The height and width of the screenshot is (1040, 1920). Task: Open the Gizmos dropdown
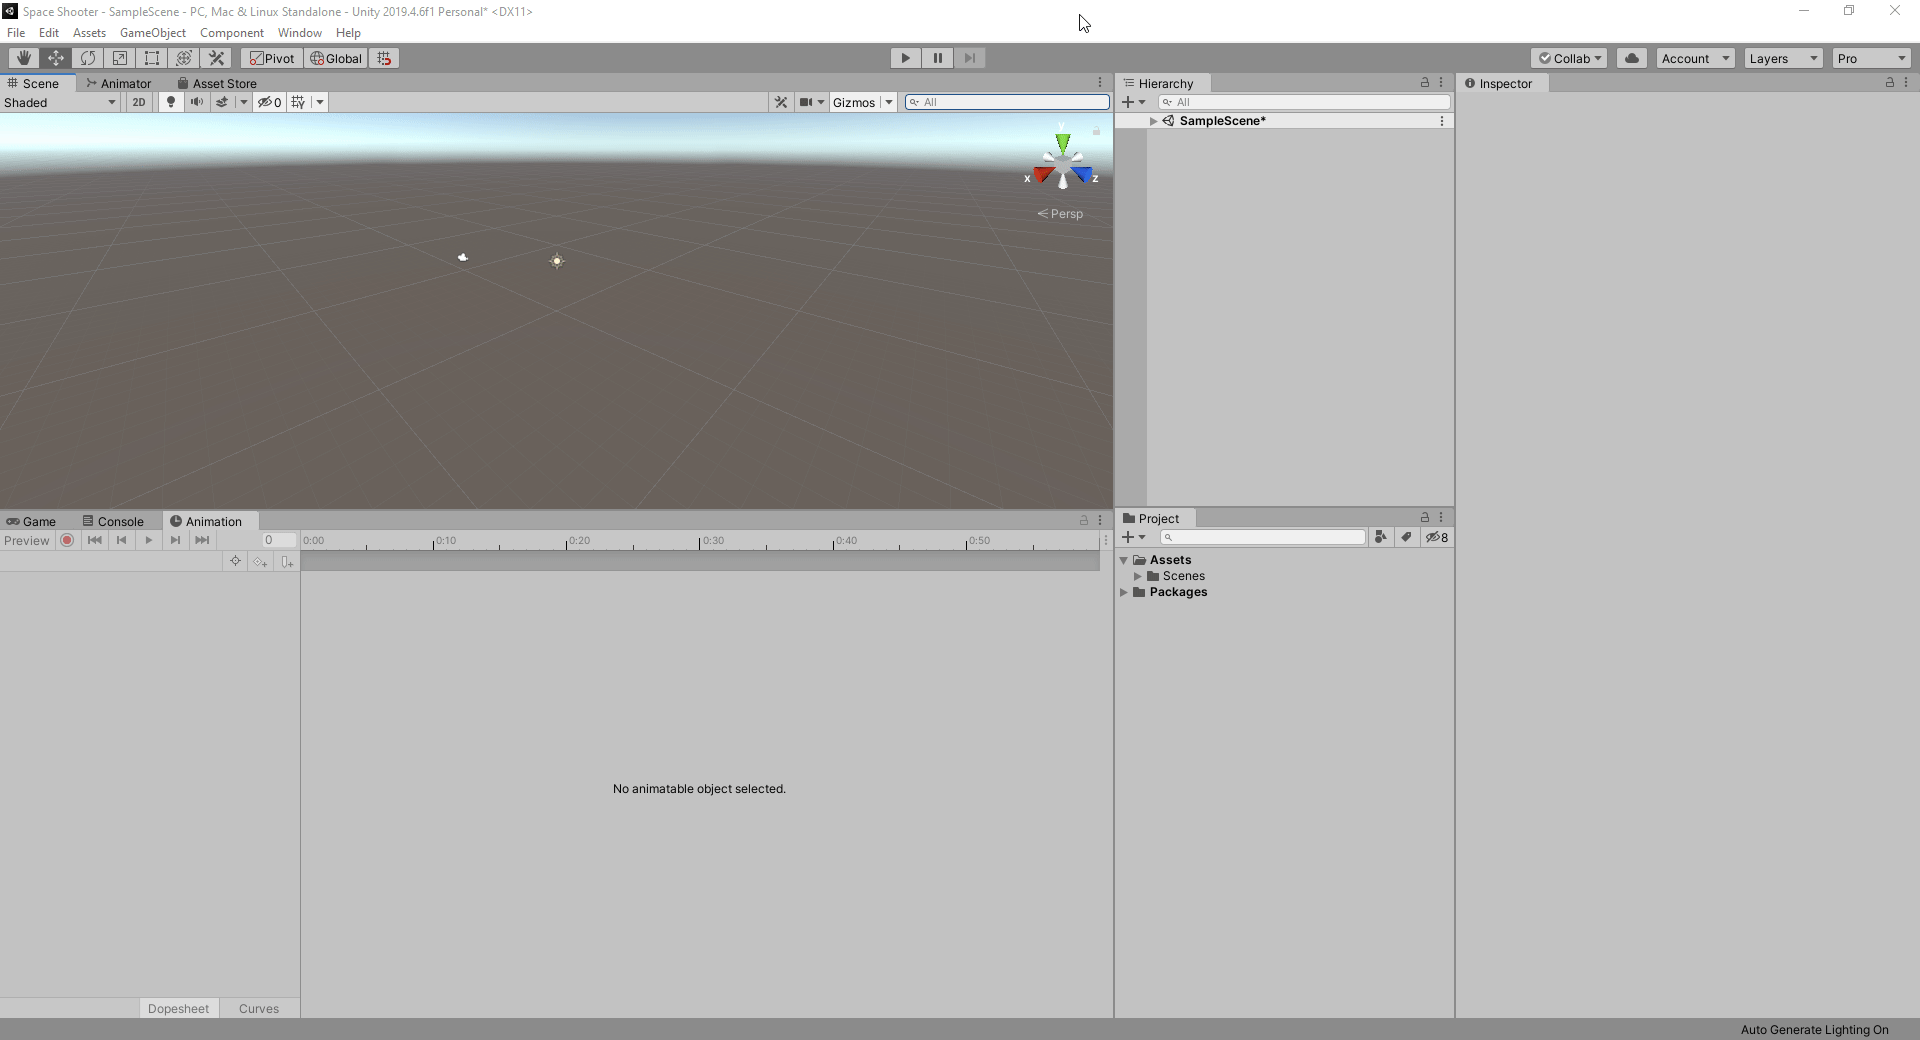tap(863, 102)
